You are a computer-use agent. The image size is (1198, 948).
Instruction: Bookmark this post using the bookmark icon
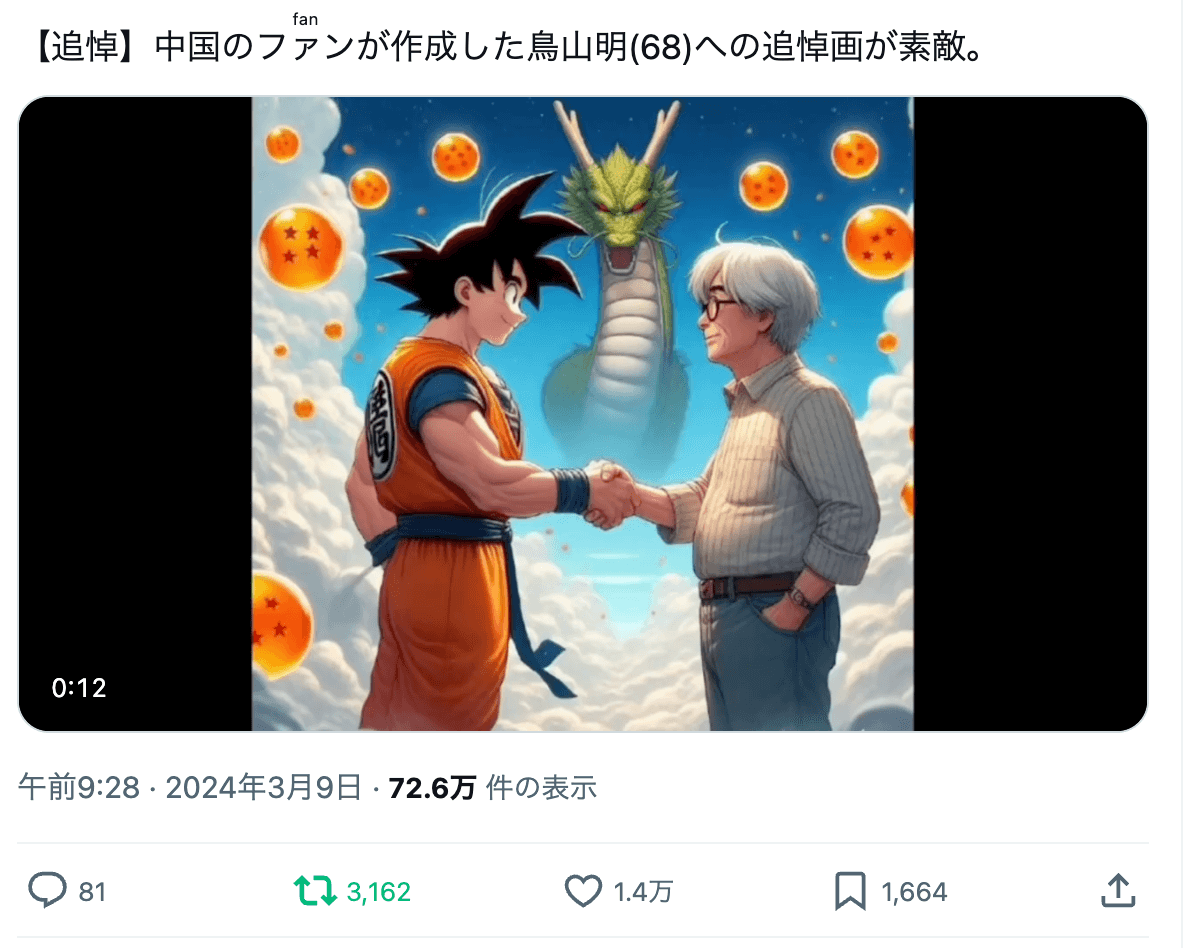(x=850, y=891)
